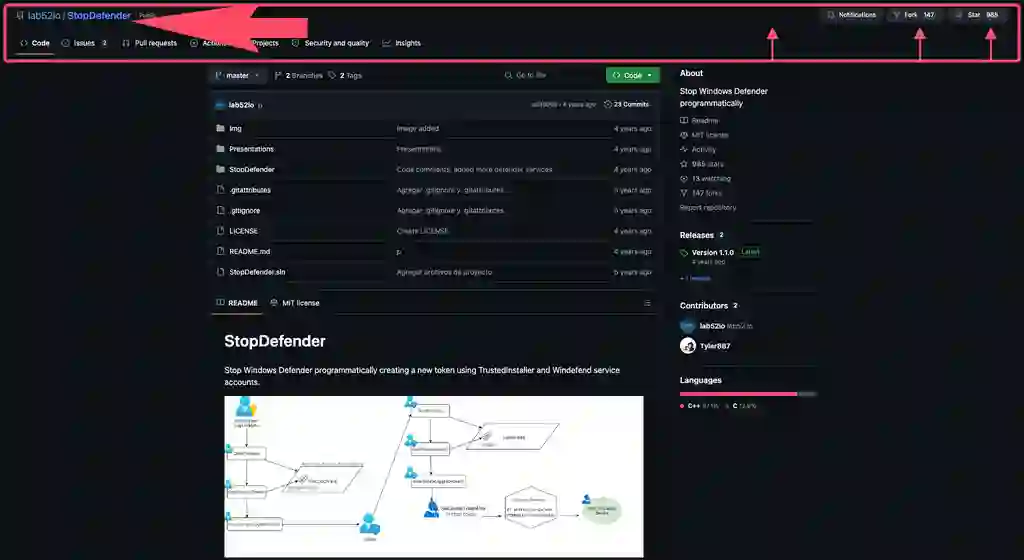Select the README tab above the readme
The height and width of the screenshot is (560, 1024).
point(237,303)
